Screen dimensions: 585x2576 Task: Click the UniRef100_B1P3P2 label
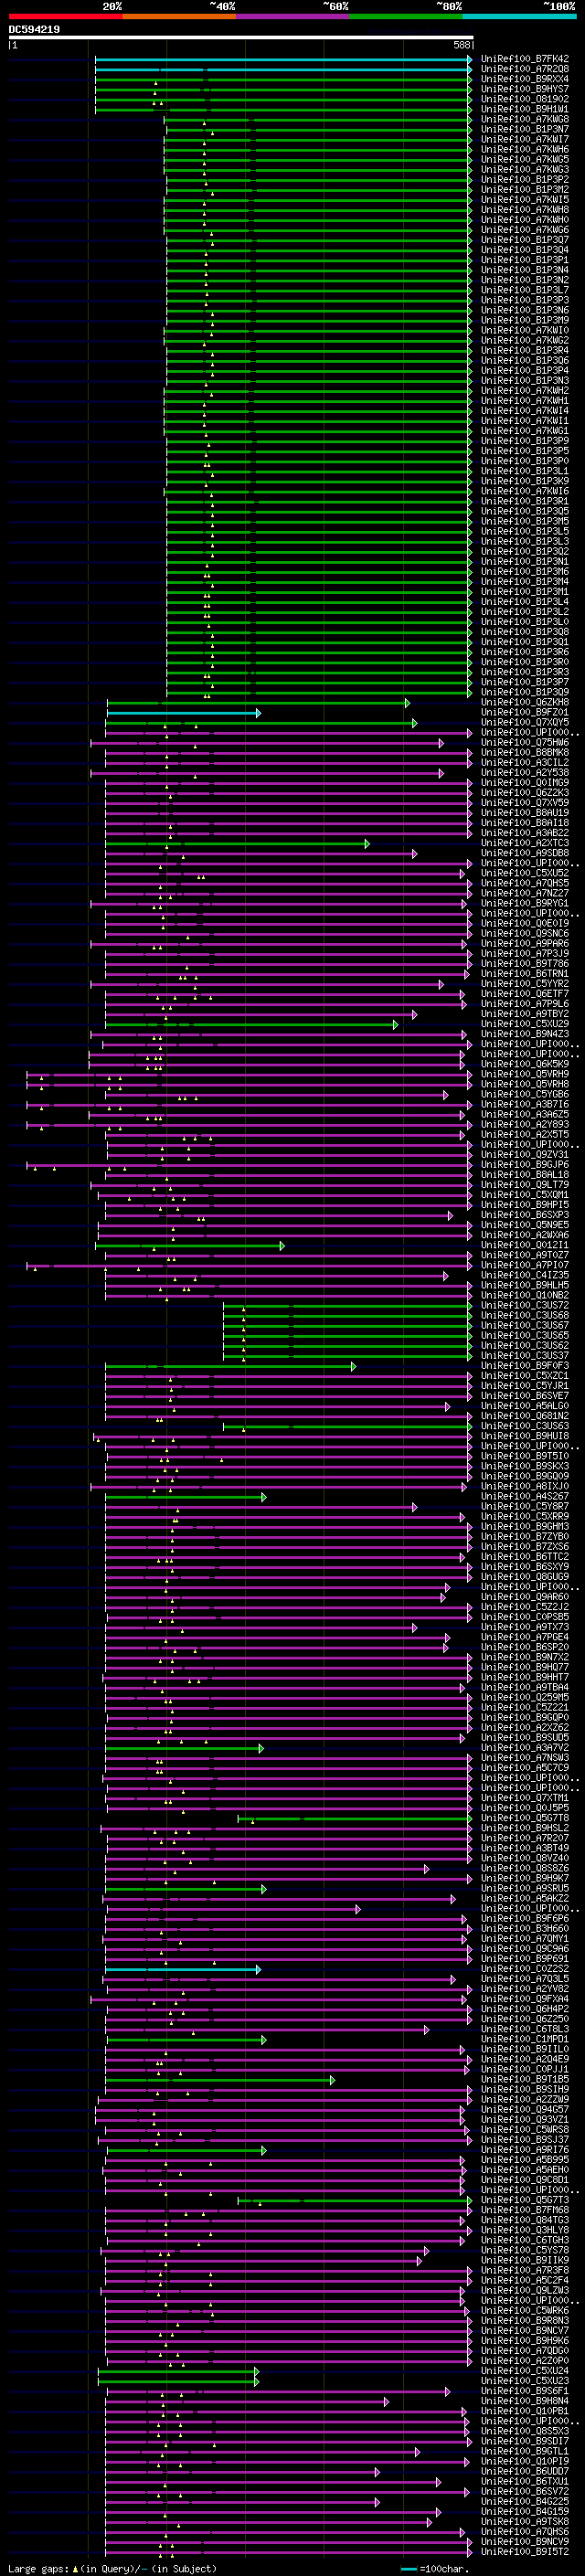click(525, 180)
